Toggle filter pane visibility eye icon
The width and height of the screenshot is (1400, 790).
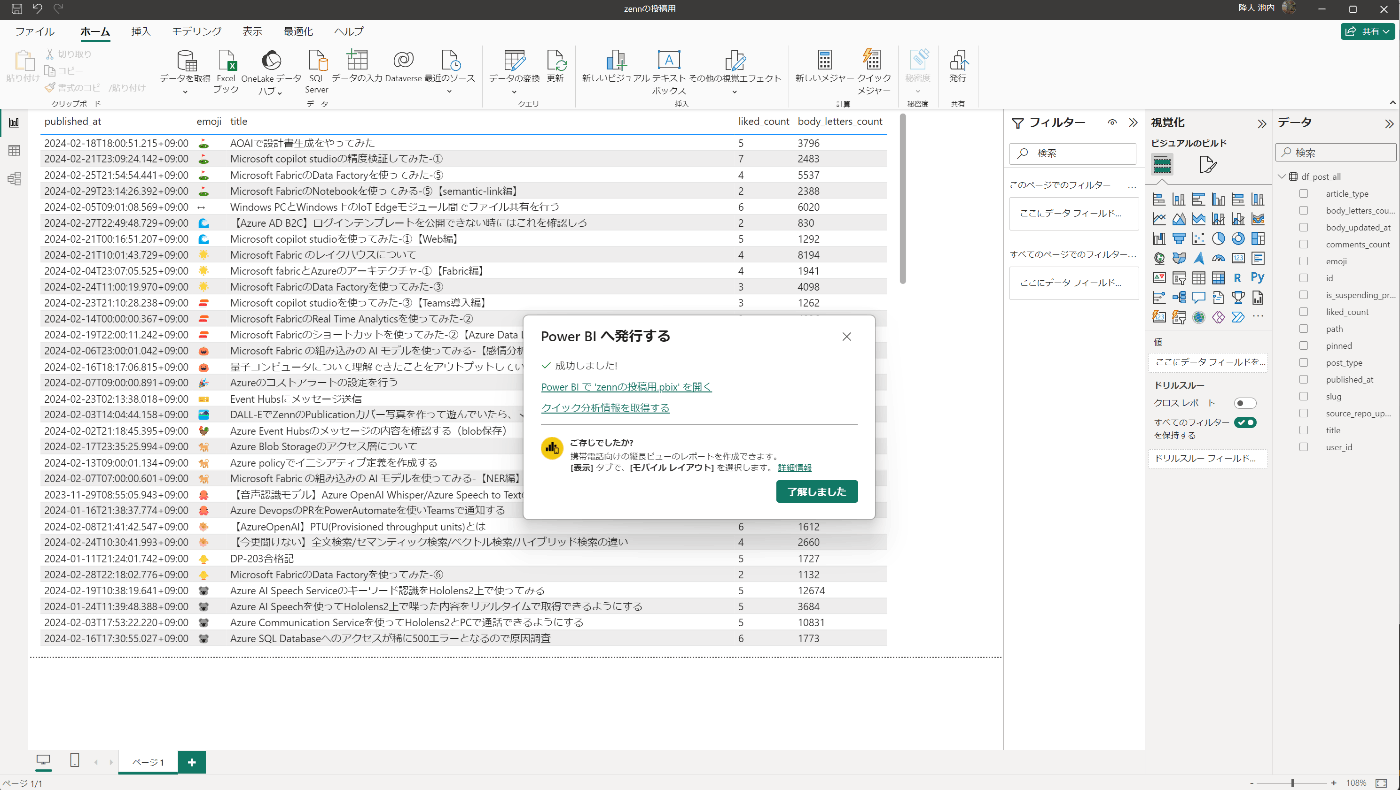point(1112,122)
